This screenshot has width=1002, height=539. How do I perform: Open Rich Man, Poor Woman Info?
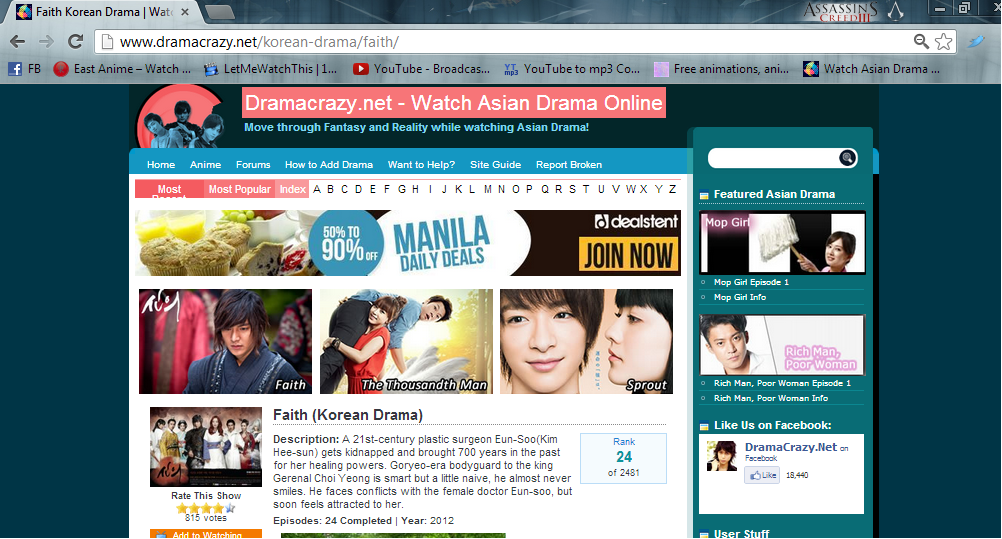click(x=771, y=398)
